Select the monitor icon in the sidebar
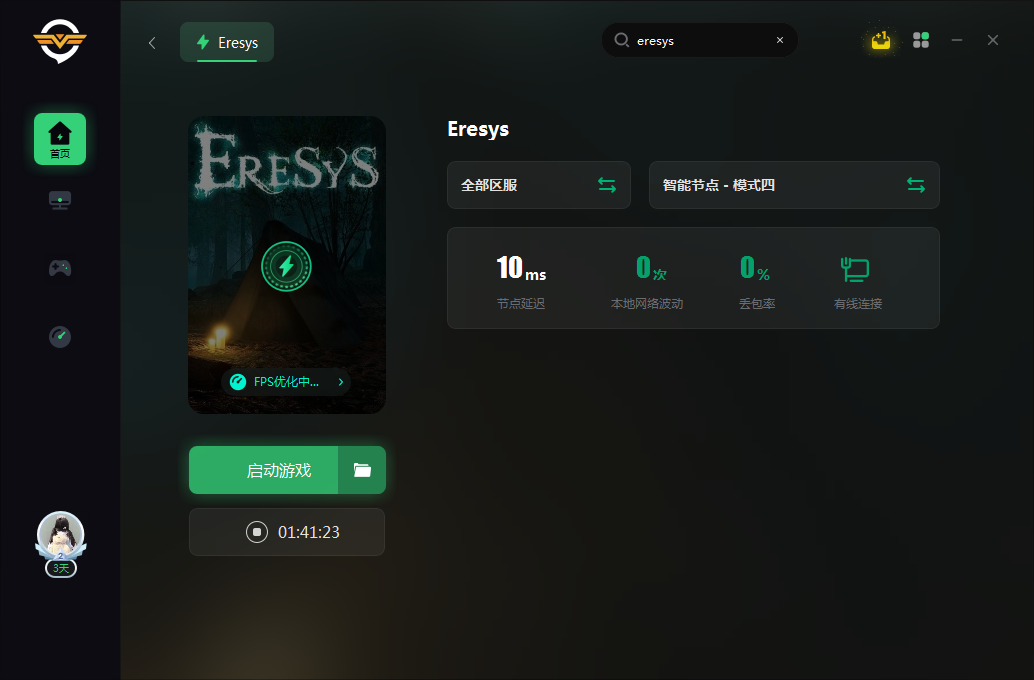 (60, 199)
